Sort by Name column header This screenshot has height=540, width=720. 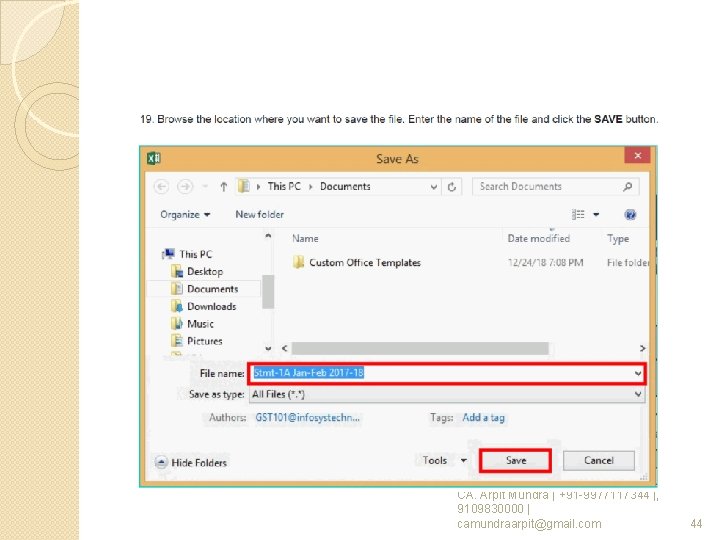click(x=305, y=239)
